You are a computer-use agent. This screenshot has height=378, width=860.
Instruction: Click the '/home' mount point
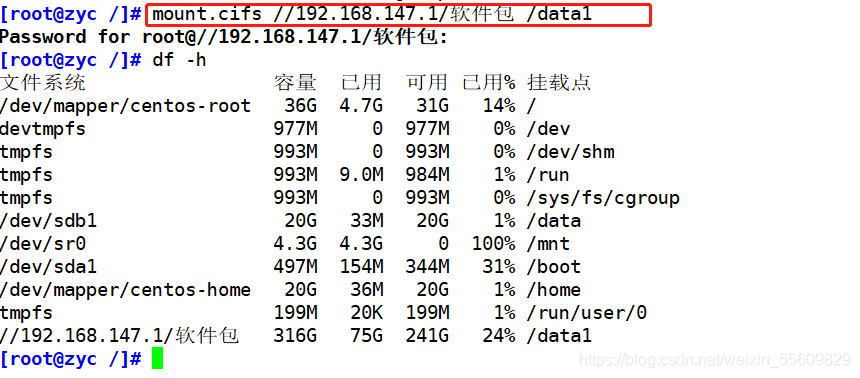pyautogui.click(x=553, y=290)
